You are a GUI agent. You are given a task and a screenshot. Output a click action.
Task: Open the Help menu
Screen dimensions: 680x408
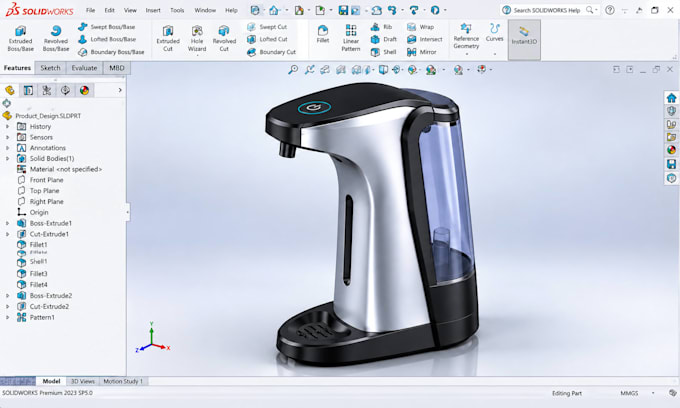point(231,10)
